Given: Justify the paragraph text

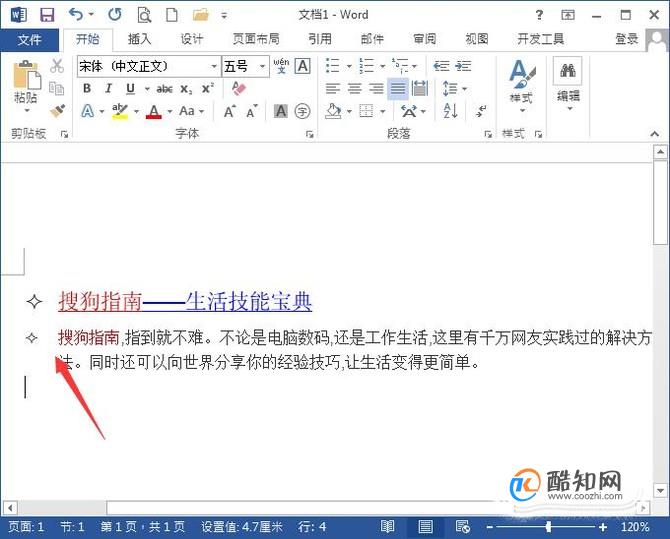Looking at the screenshot, I should coord(398,89).
